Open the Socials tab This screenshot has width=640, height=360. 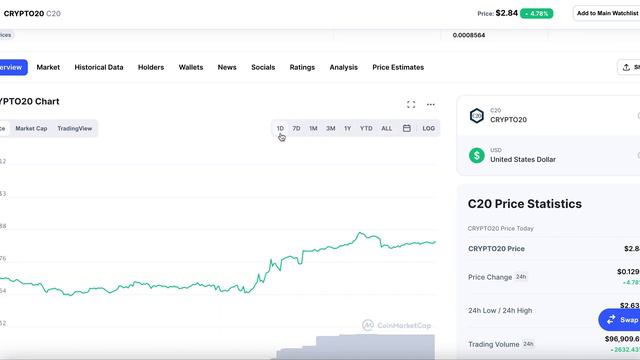(263, 67)
